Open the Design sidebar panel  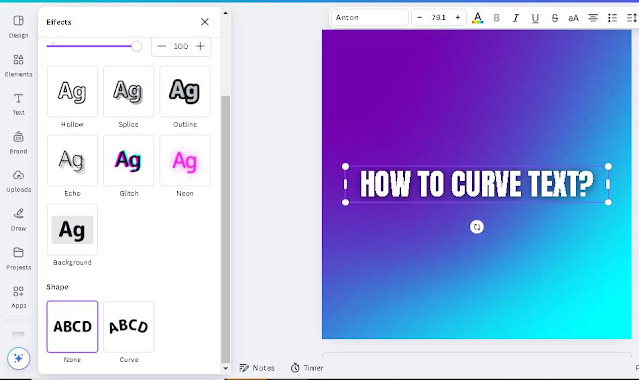[x=18, y=27]
